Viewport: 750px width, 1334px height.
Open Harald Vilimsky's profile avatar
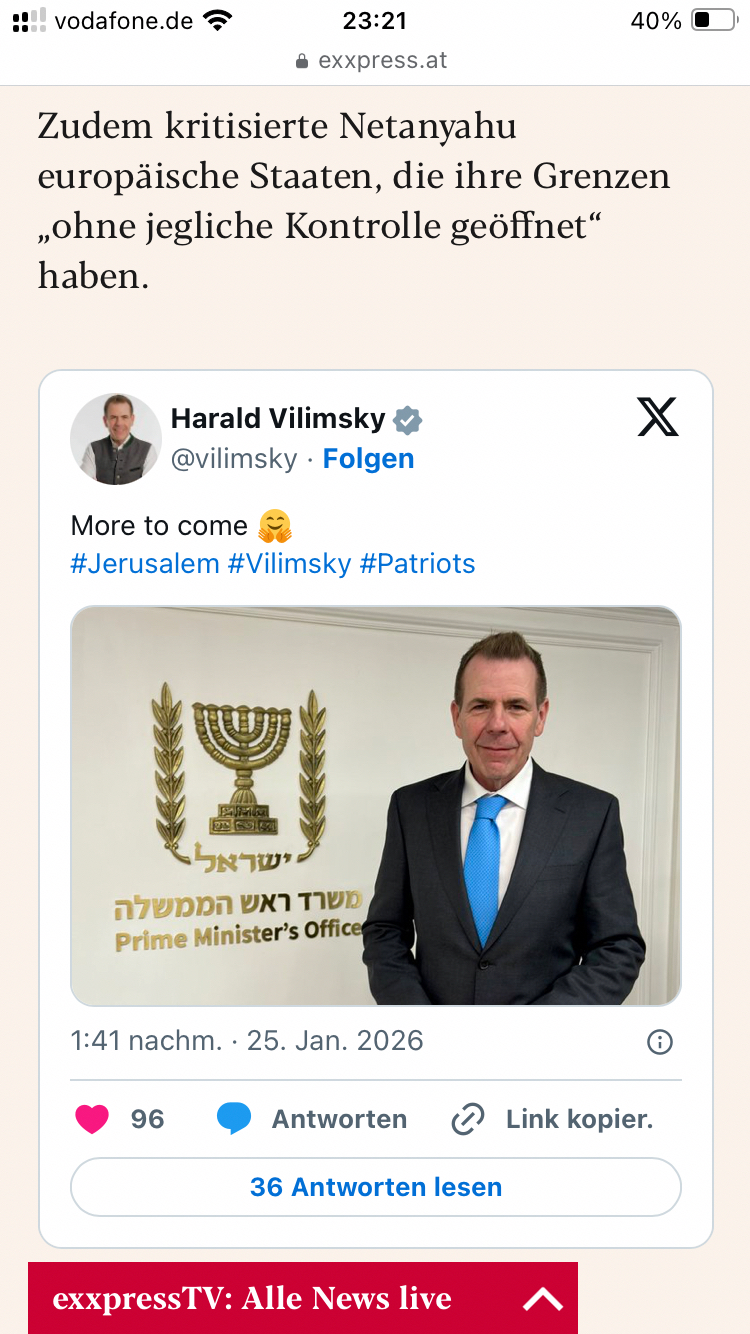(x=115, y=438)
